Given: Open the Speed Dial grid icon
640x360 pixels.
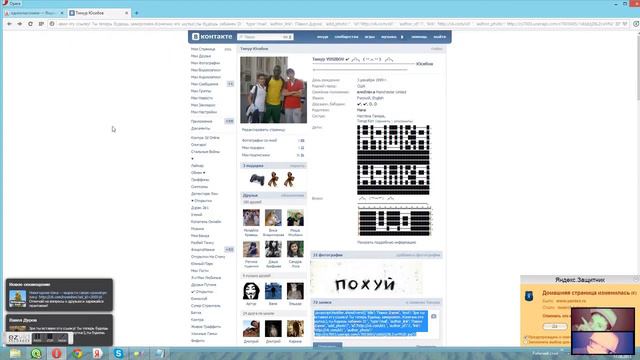Looking at the screenshot, I should click(41, 24).
